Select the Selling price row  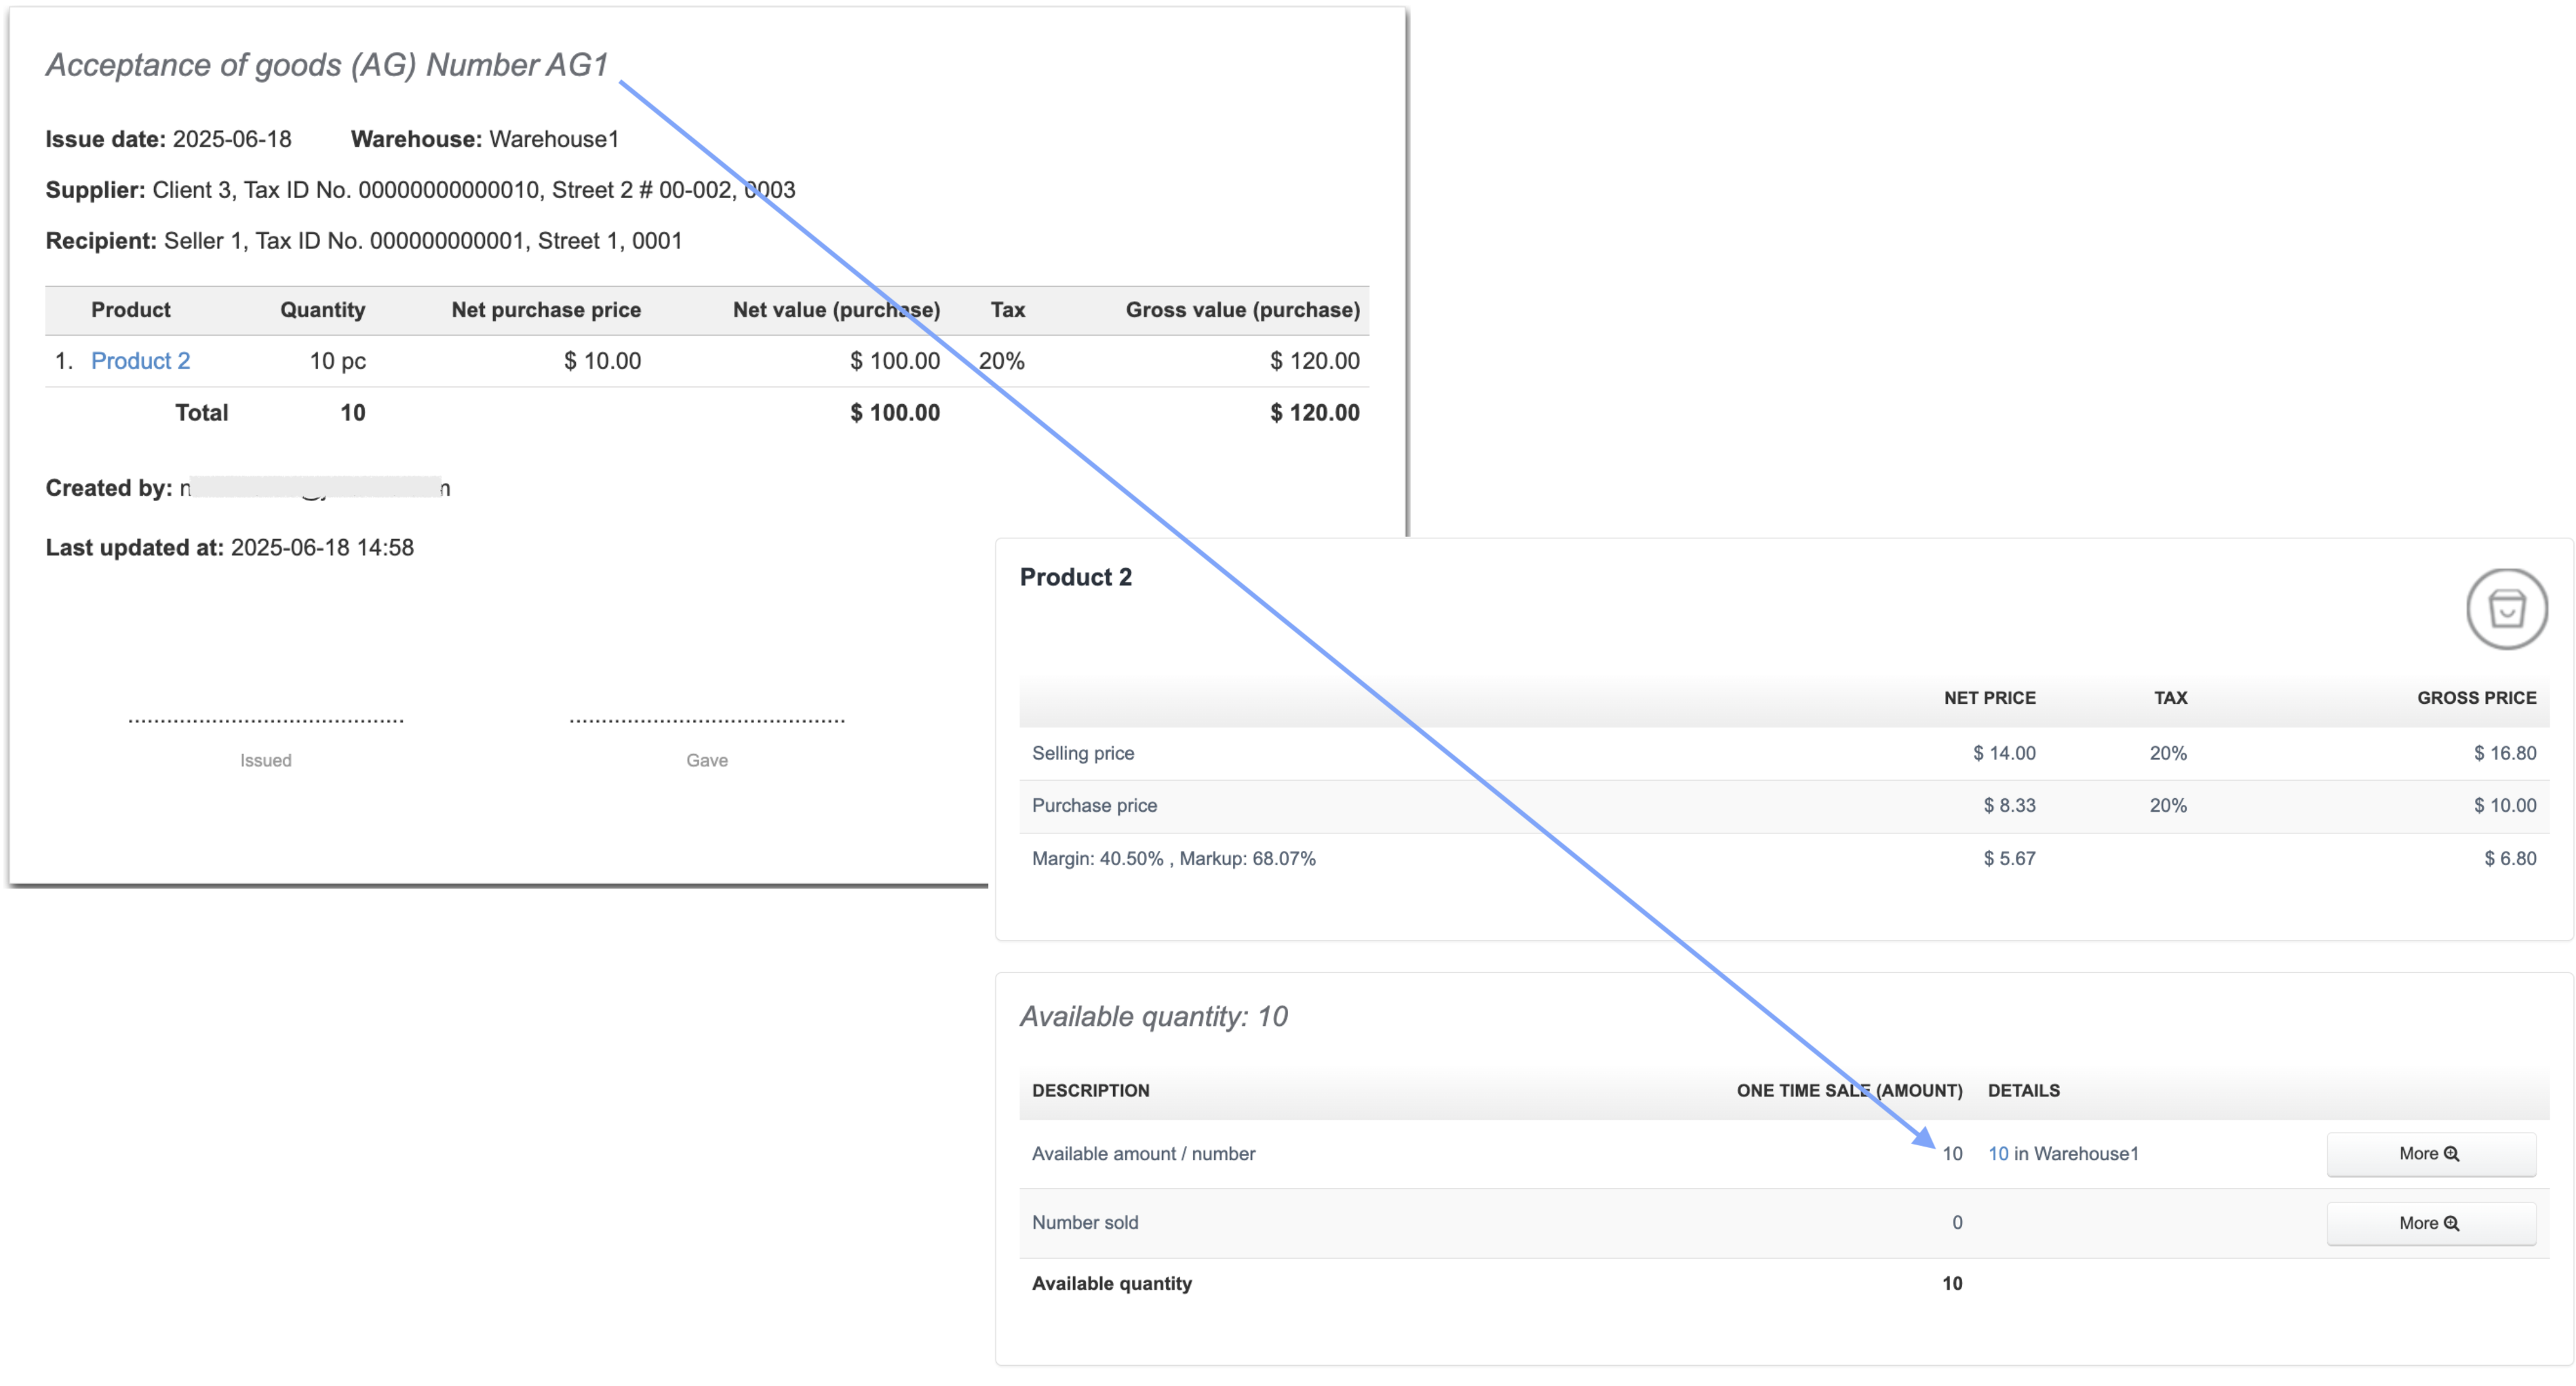1083,753
